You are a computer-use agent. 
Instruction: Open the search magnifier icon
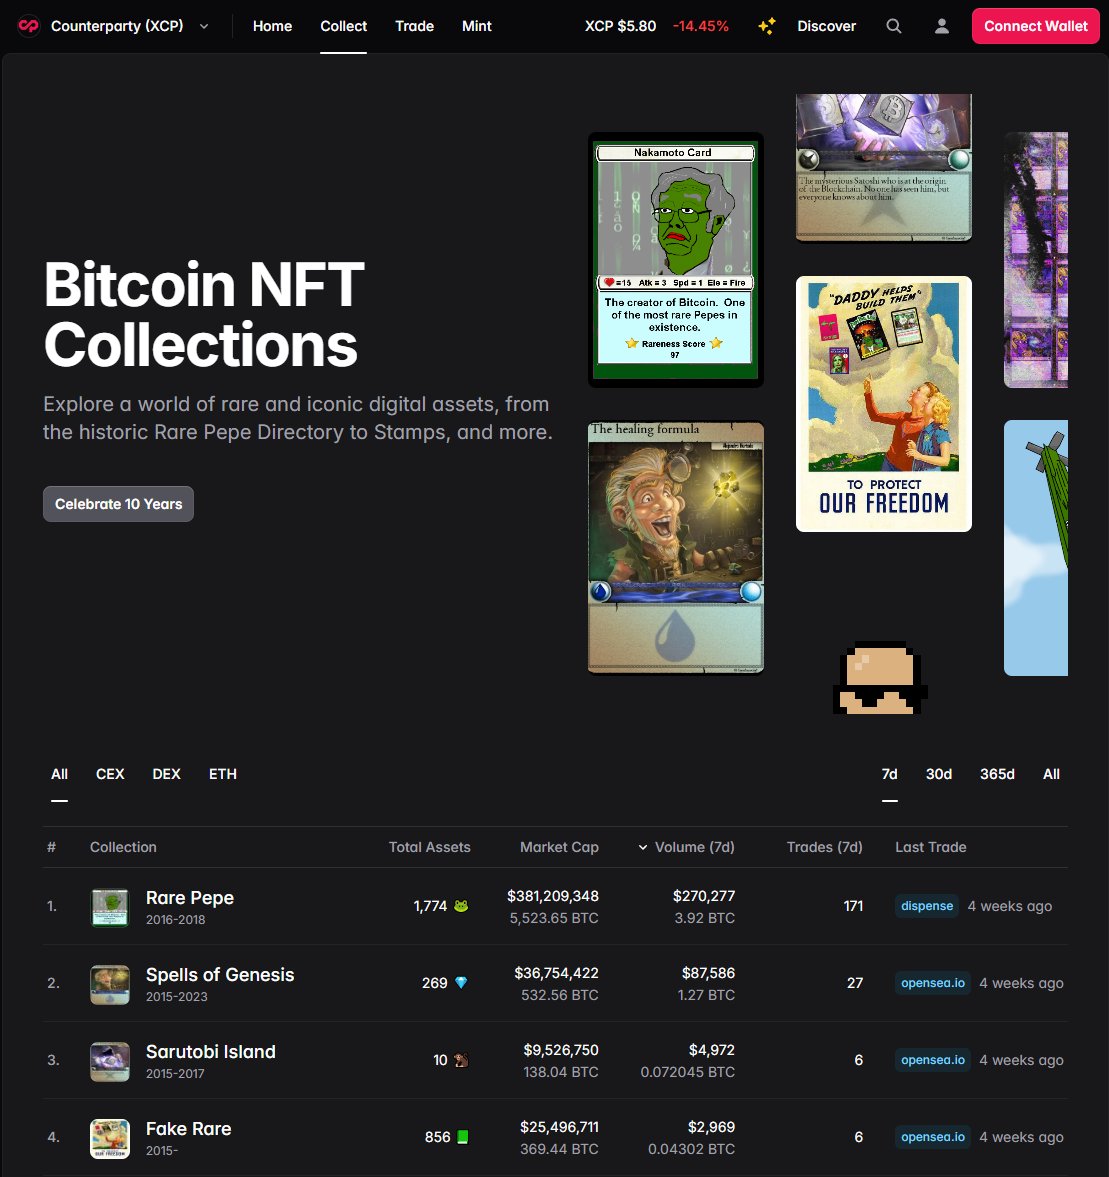(894, 26)
